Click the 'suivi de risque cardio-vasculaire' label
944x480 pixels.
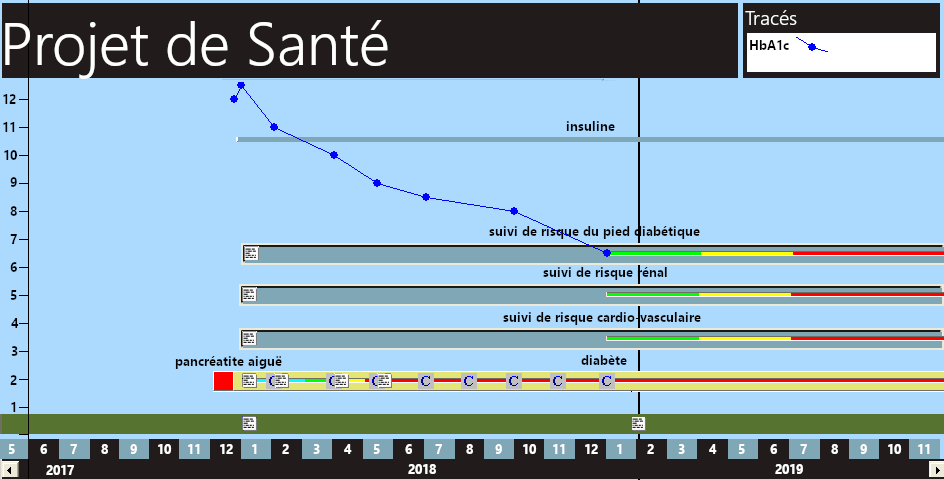(601, 317)
